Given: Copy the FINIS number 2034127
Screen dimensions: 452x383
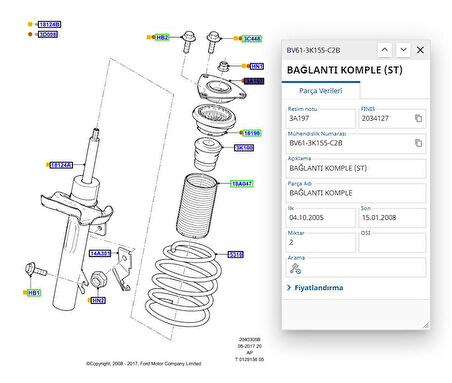Looking at the screenshot, I should coord(418,118).
